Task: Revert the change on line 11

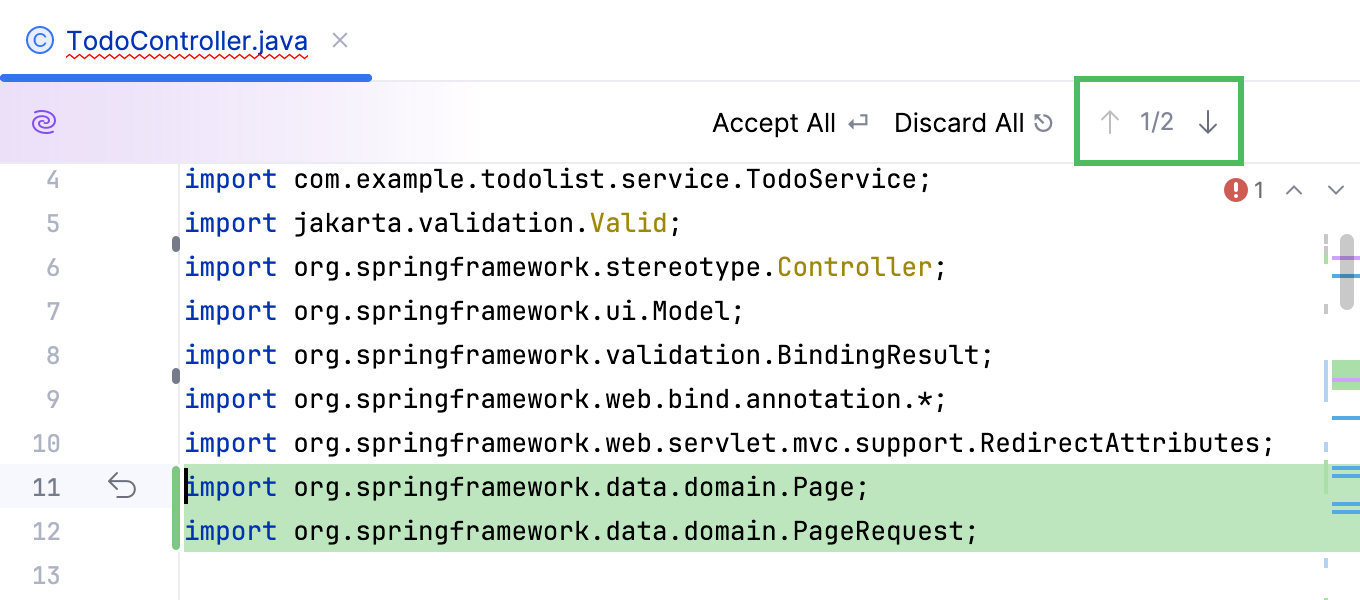Action: pyautogui.click(x=122, y=487)
